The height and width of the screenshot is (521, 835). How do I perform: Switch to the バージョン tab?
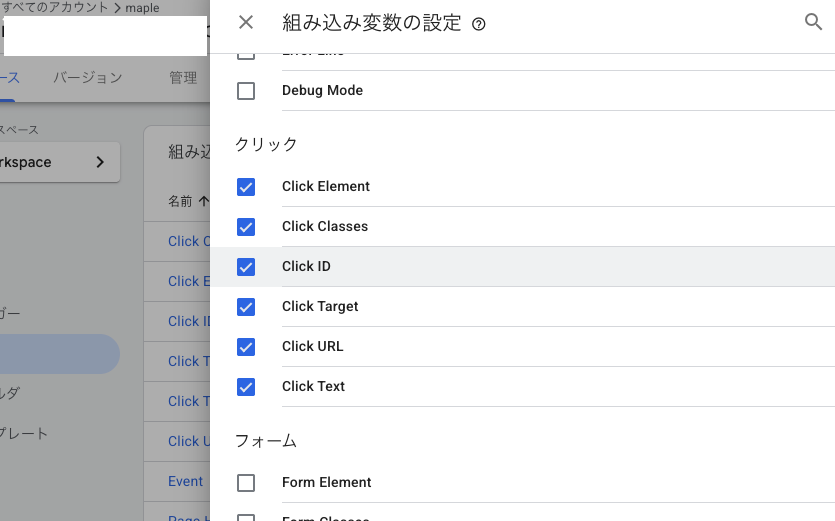point(88,78)
